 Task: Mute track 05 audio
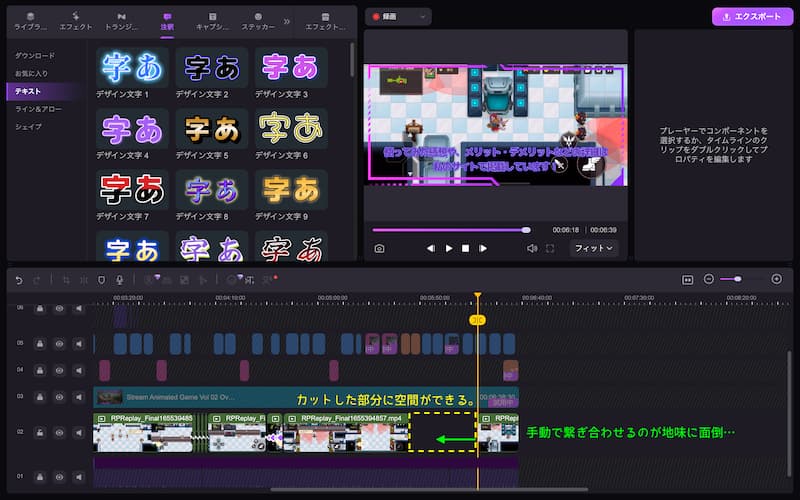point(79,344)
